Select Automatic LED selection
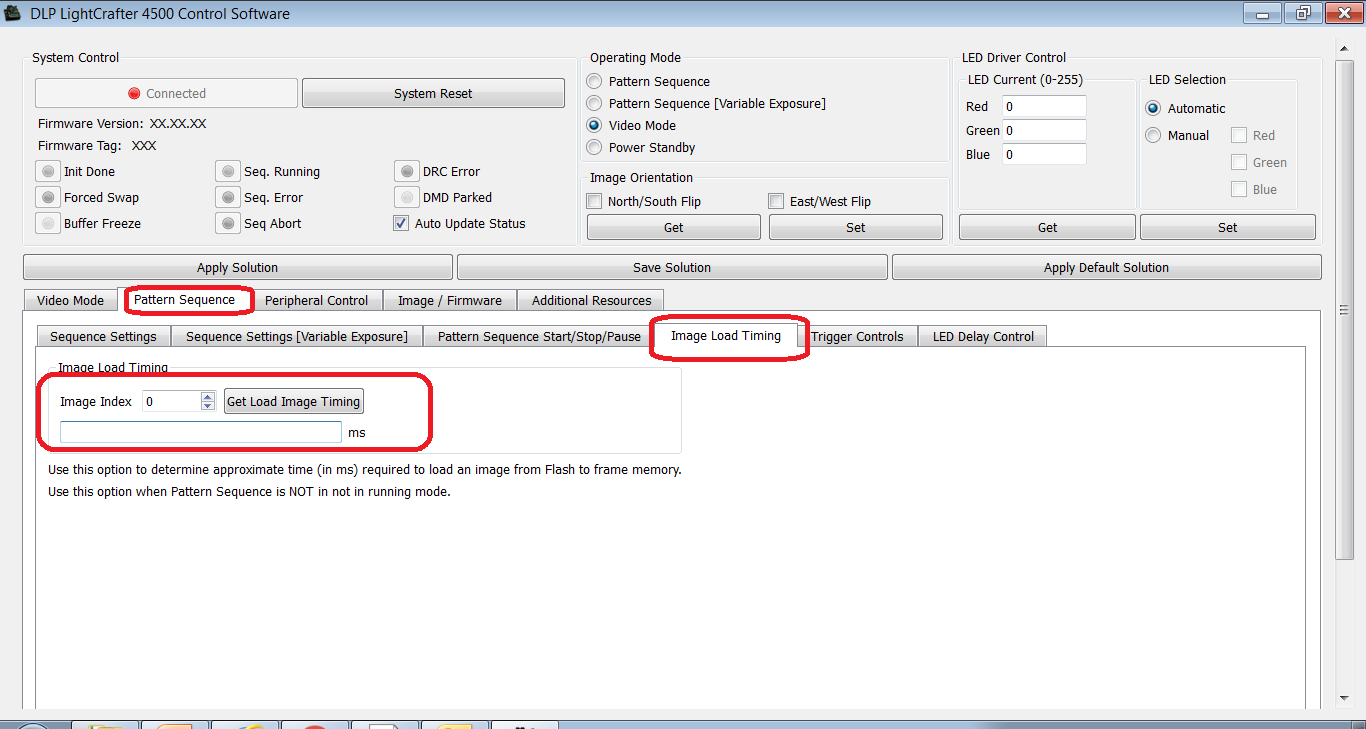The width and height of the screenshot is (1366, 729). click(1153, 108)
